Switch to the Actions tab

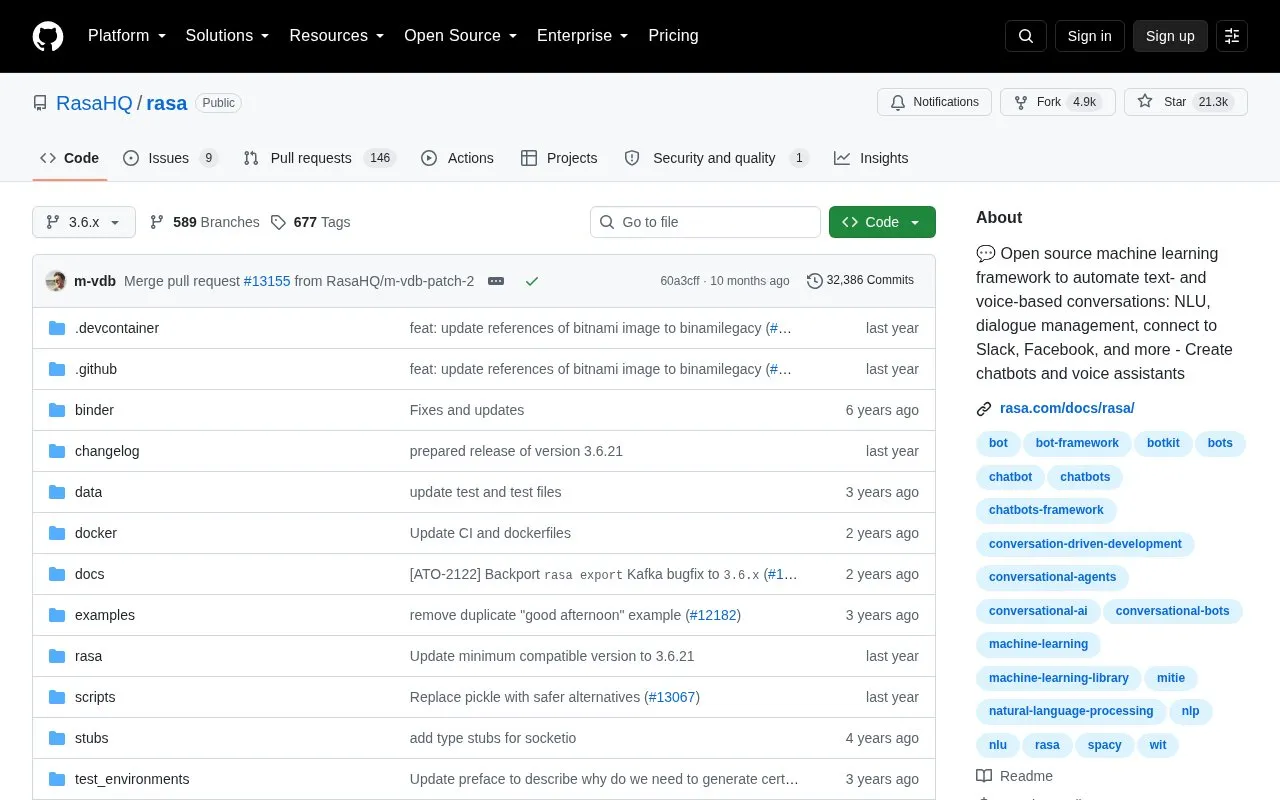pyautogui.click(x=458, y=158)
